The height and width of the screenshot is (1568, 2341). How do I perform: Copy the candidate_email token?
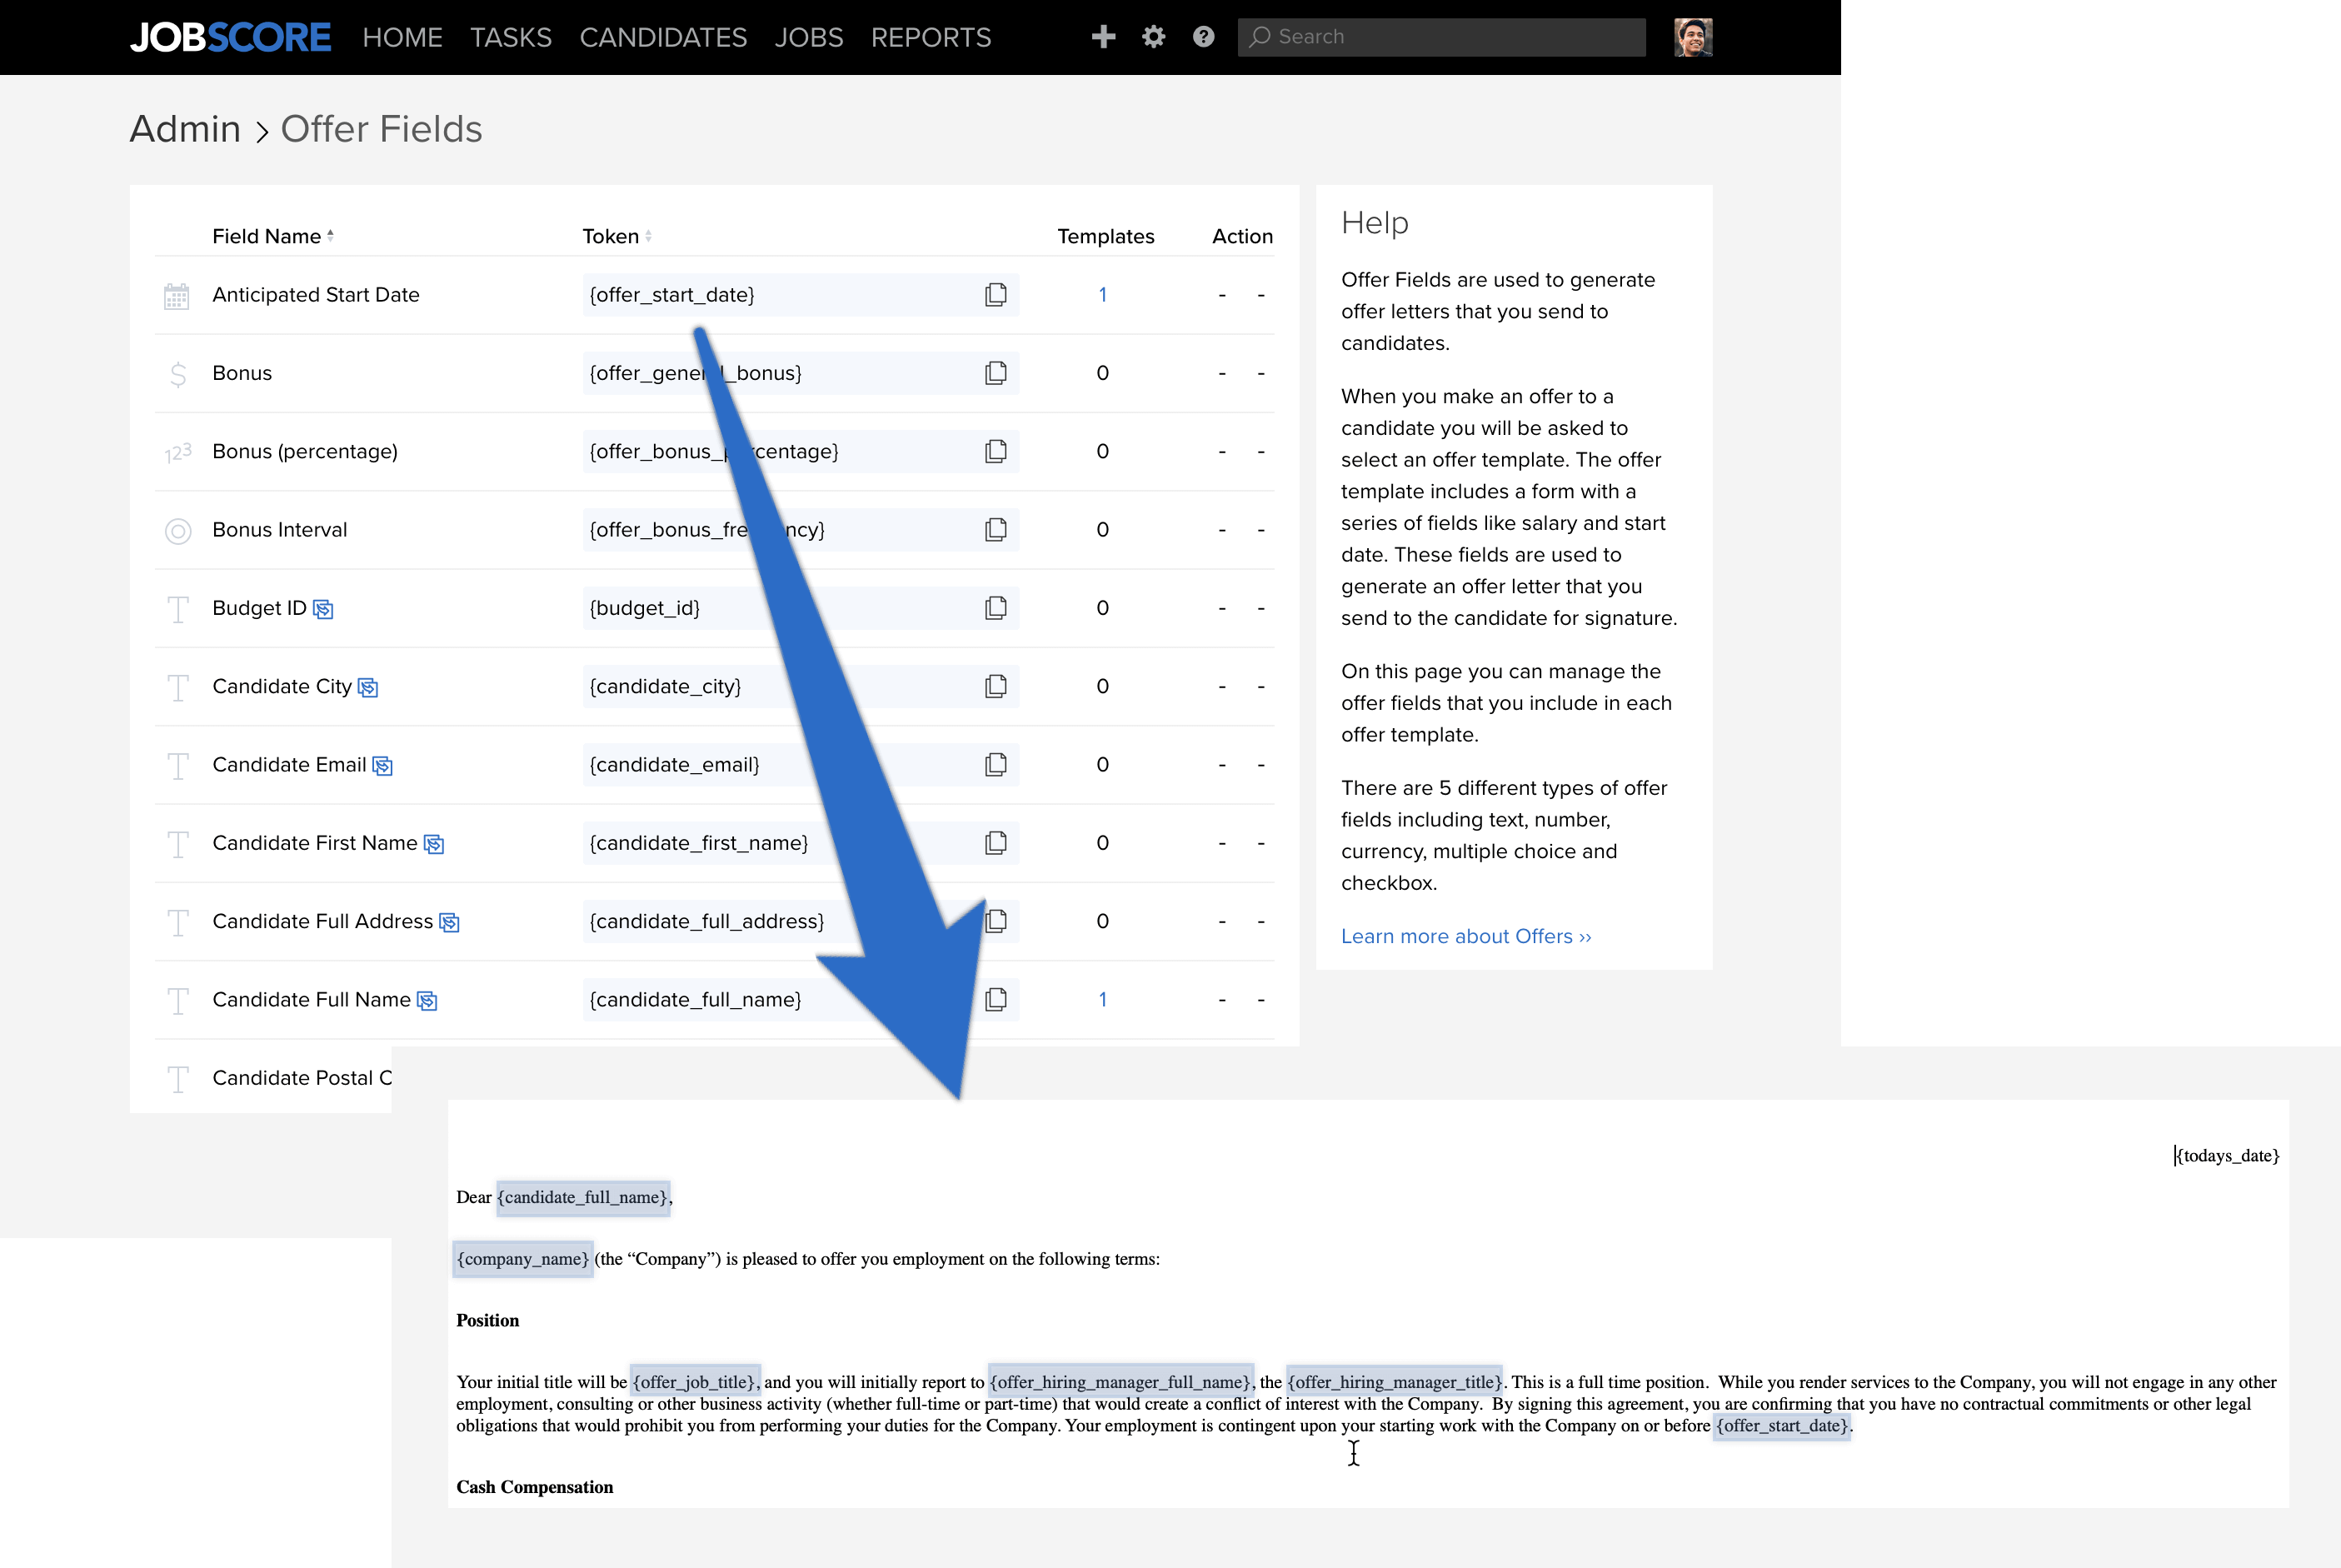(996, 764)
